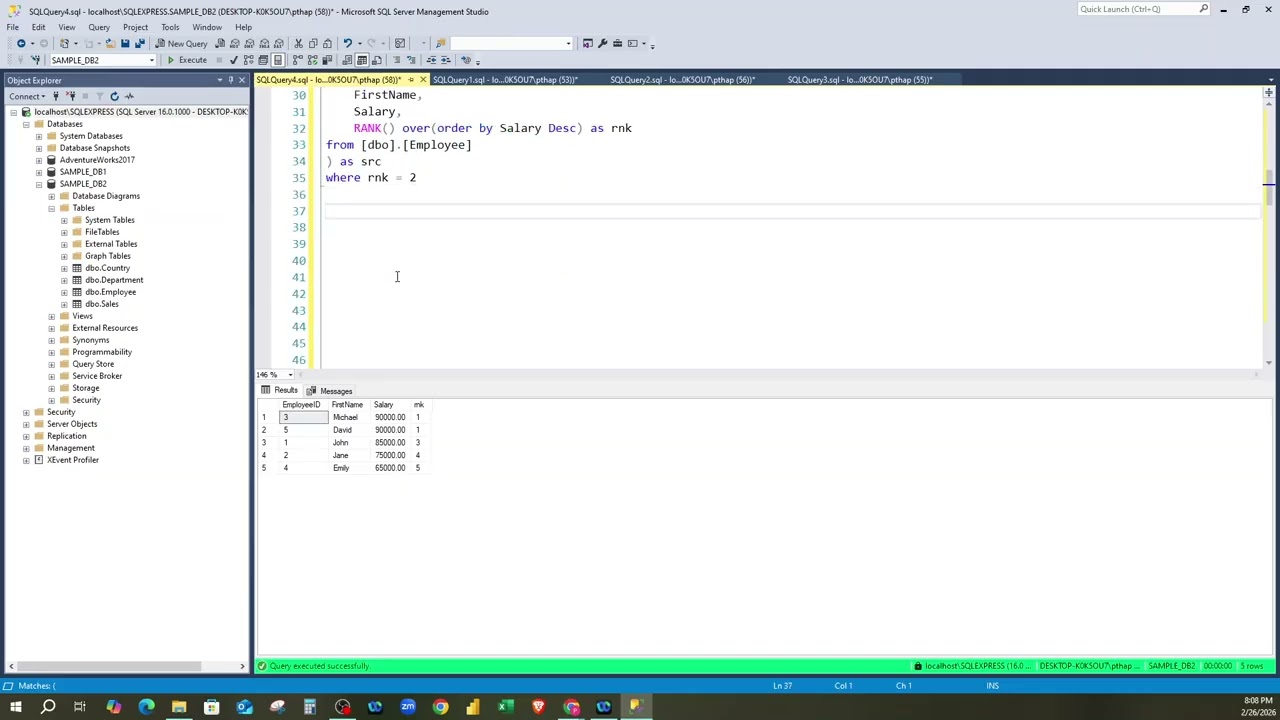Click the wrench Properties icon
Viewport: 1280px width, 720px height.
pyautogui.click(x=602, y=43)
